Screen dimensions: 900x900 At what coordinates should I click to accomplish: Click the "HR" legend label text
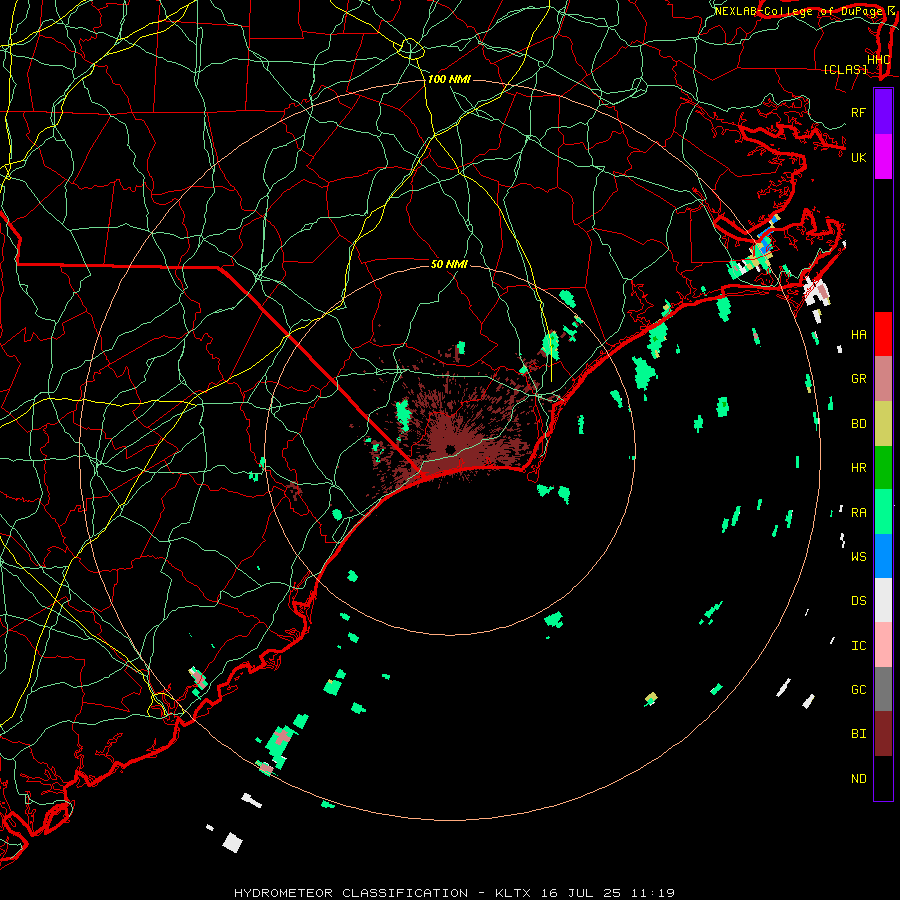(858, 468)
